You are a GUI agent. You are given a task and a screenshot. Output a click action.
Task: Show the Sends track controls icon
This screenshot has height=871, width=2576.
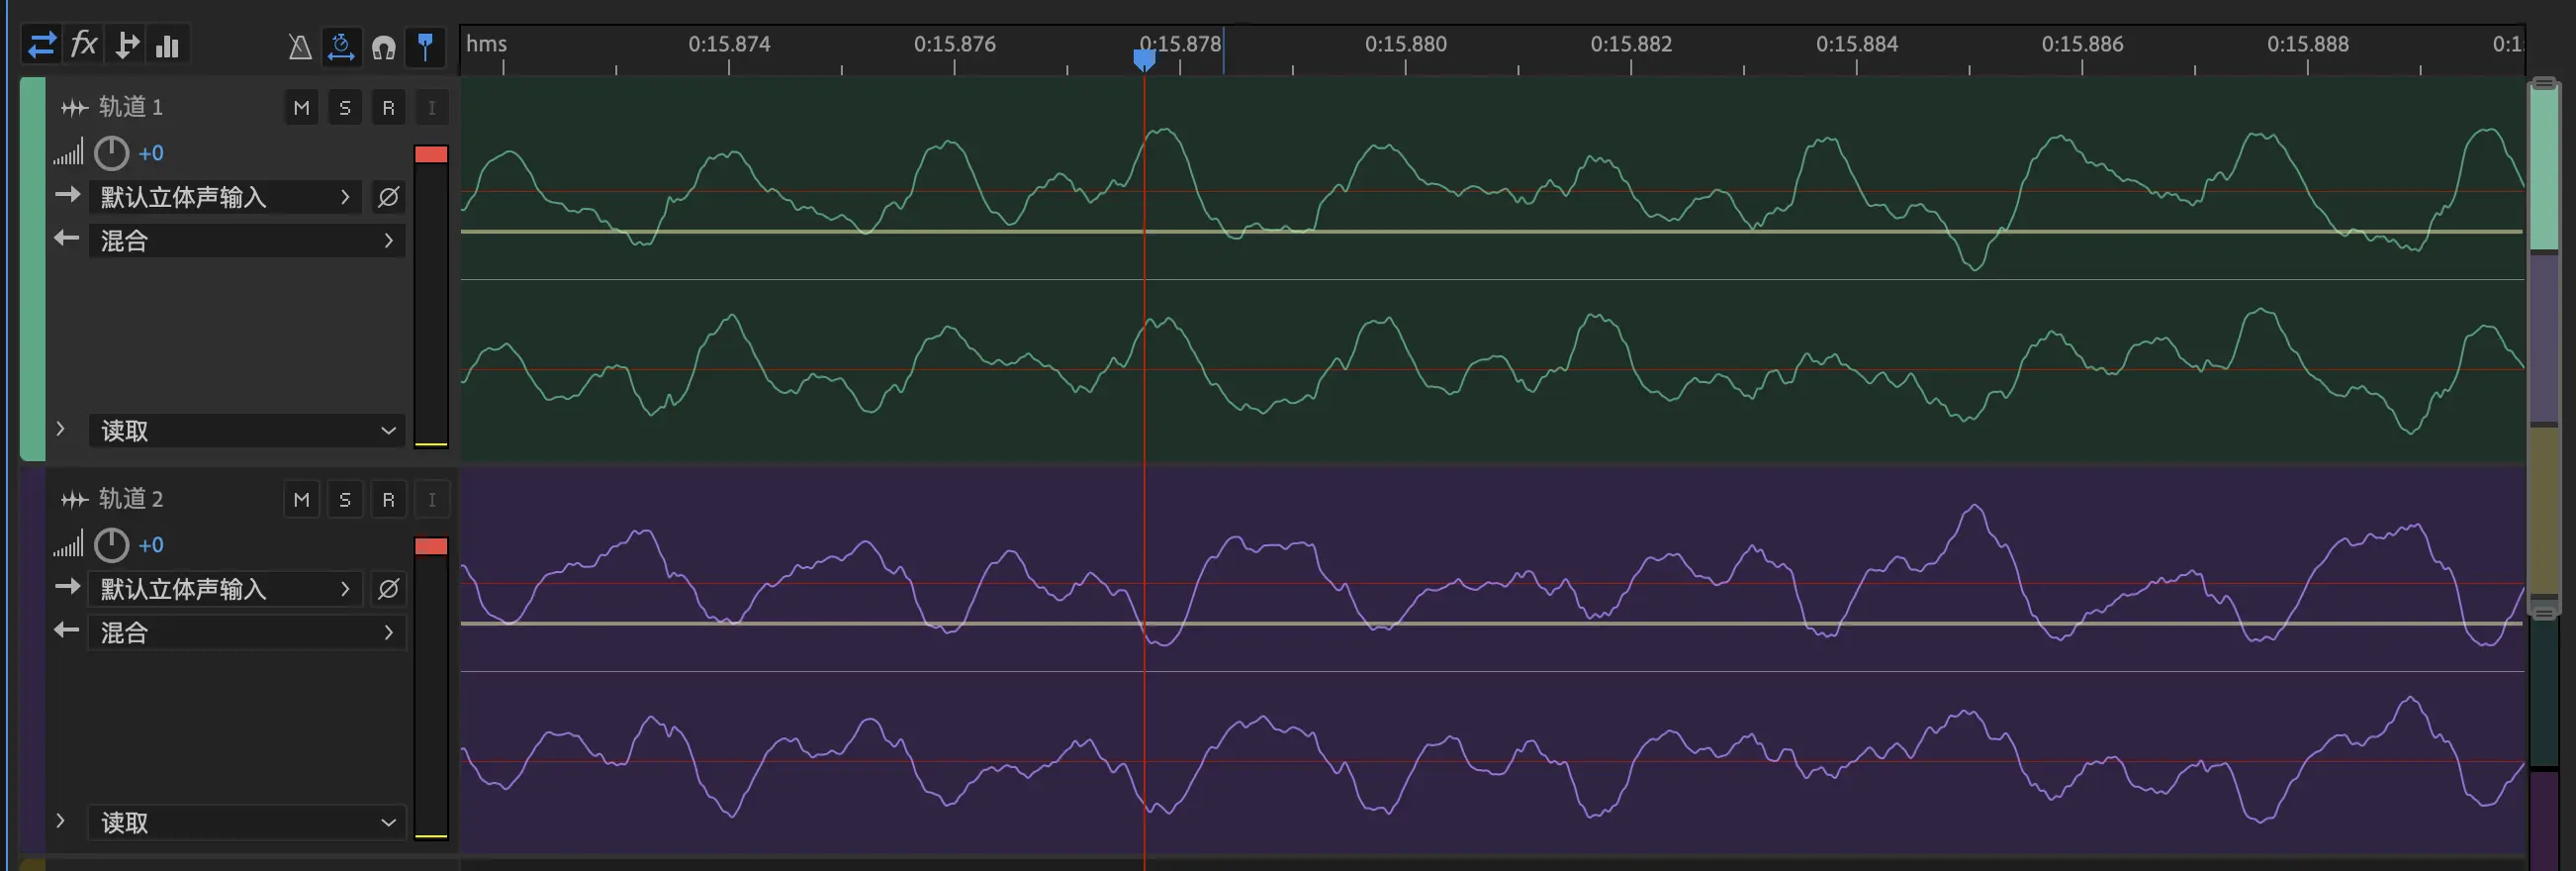(127, 45)
